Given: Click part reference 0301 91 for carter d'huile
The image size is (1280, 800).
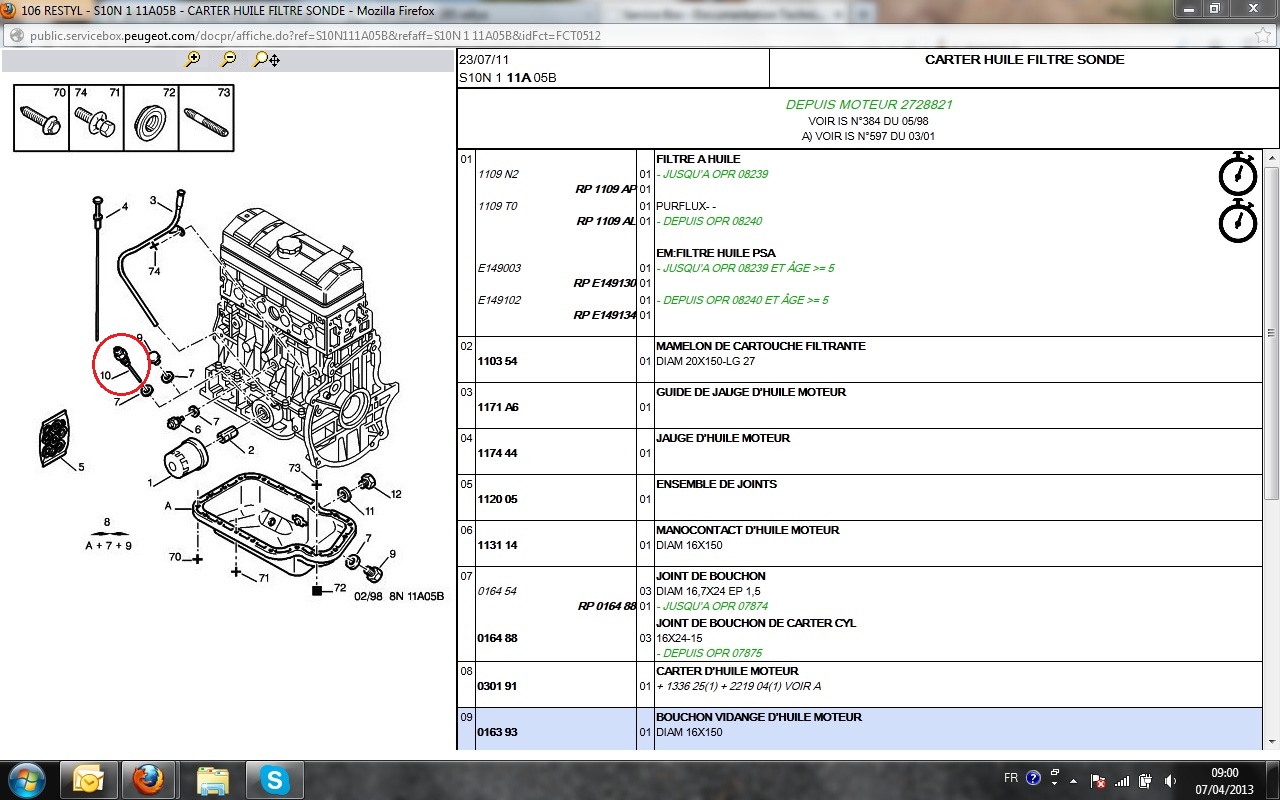Looking at the screenshot, I should pos(498,686).
